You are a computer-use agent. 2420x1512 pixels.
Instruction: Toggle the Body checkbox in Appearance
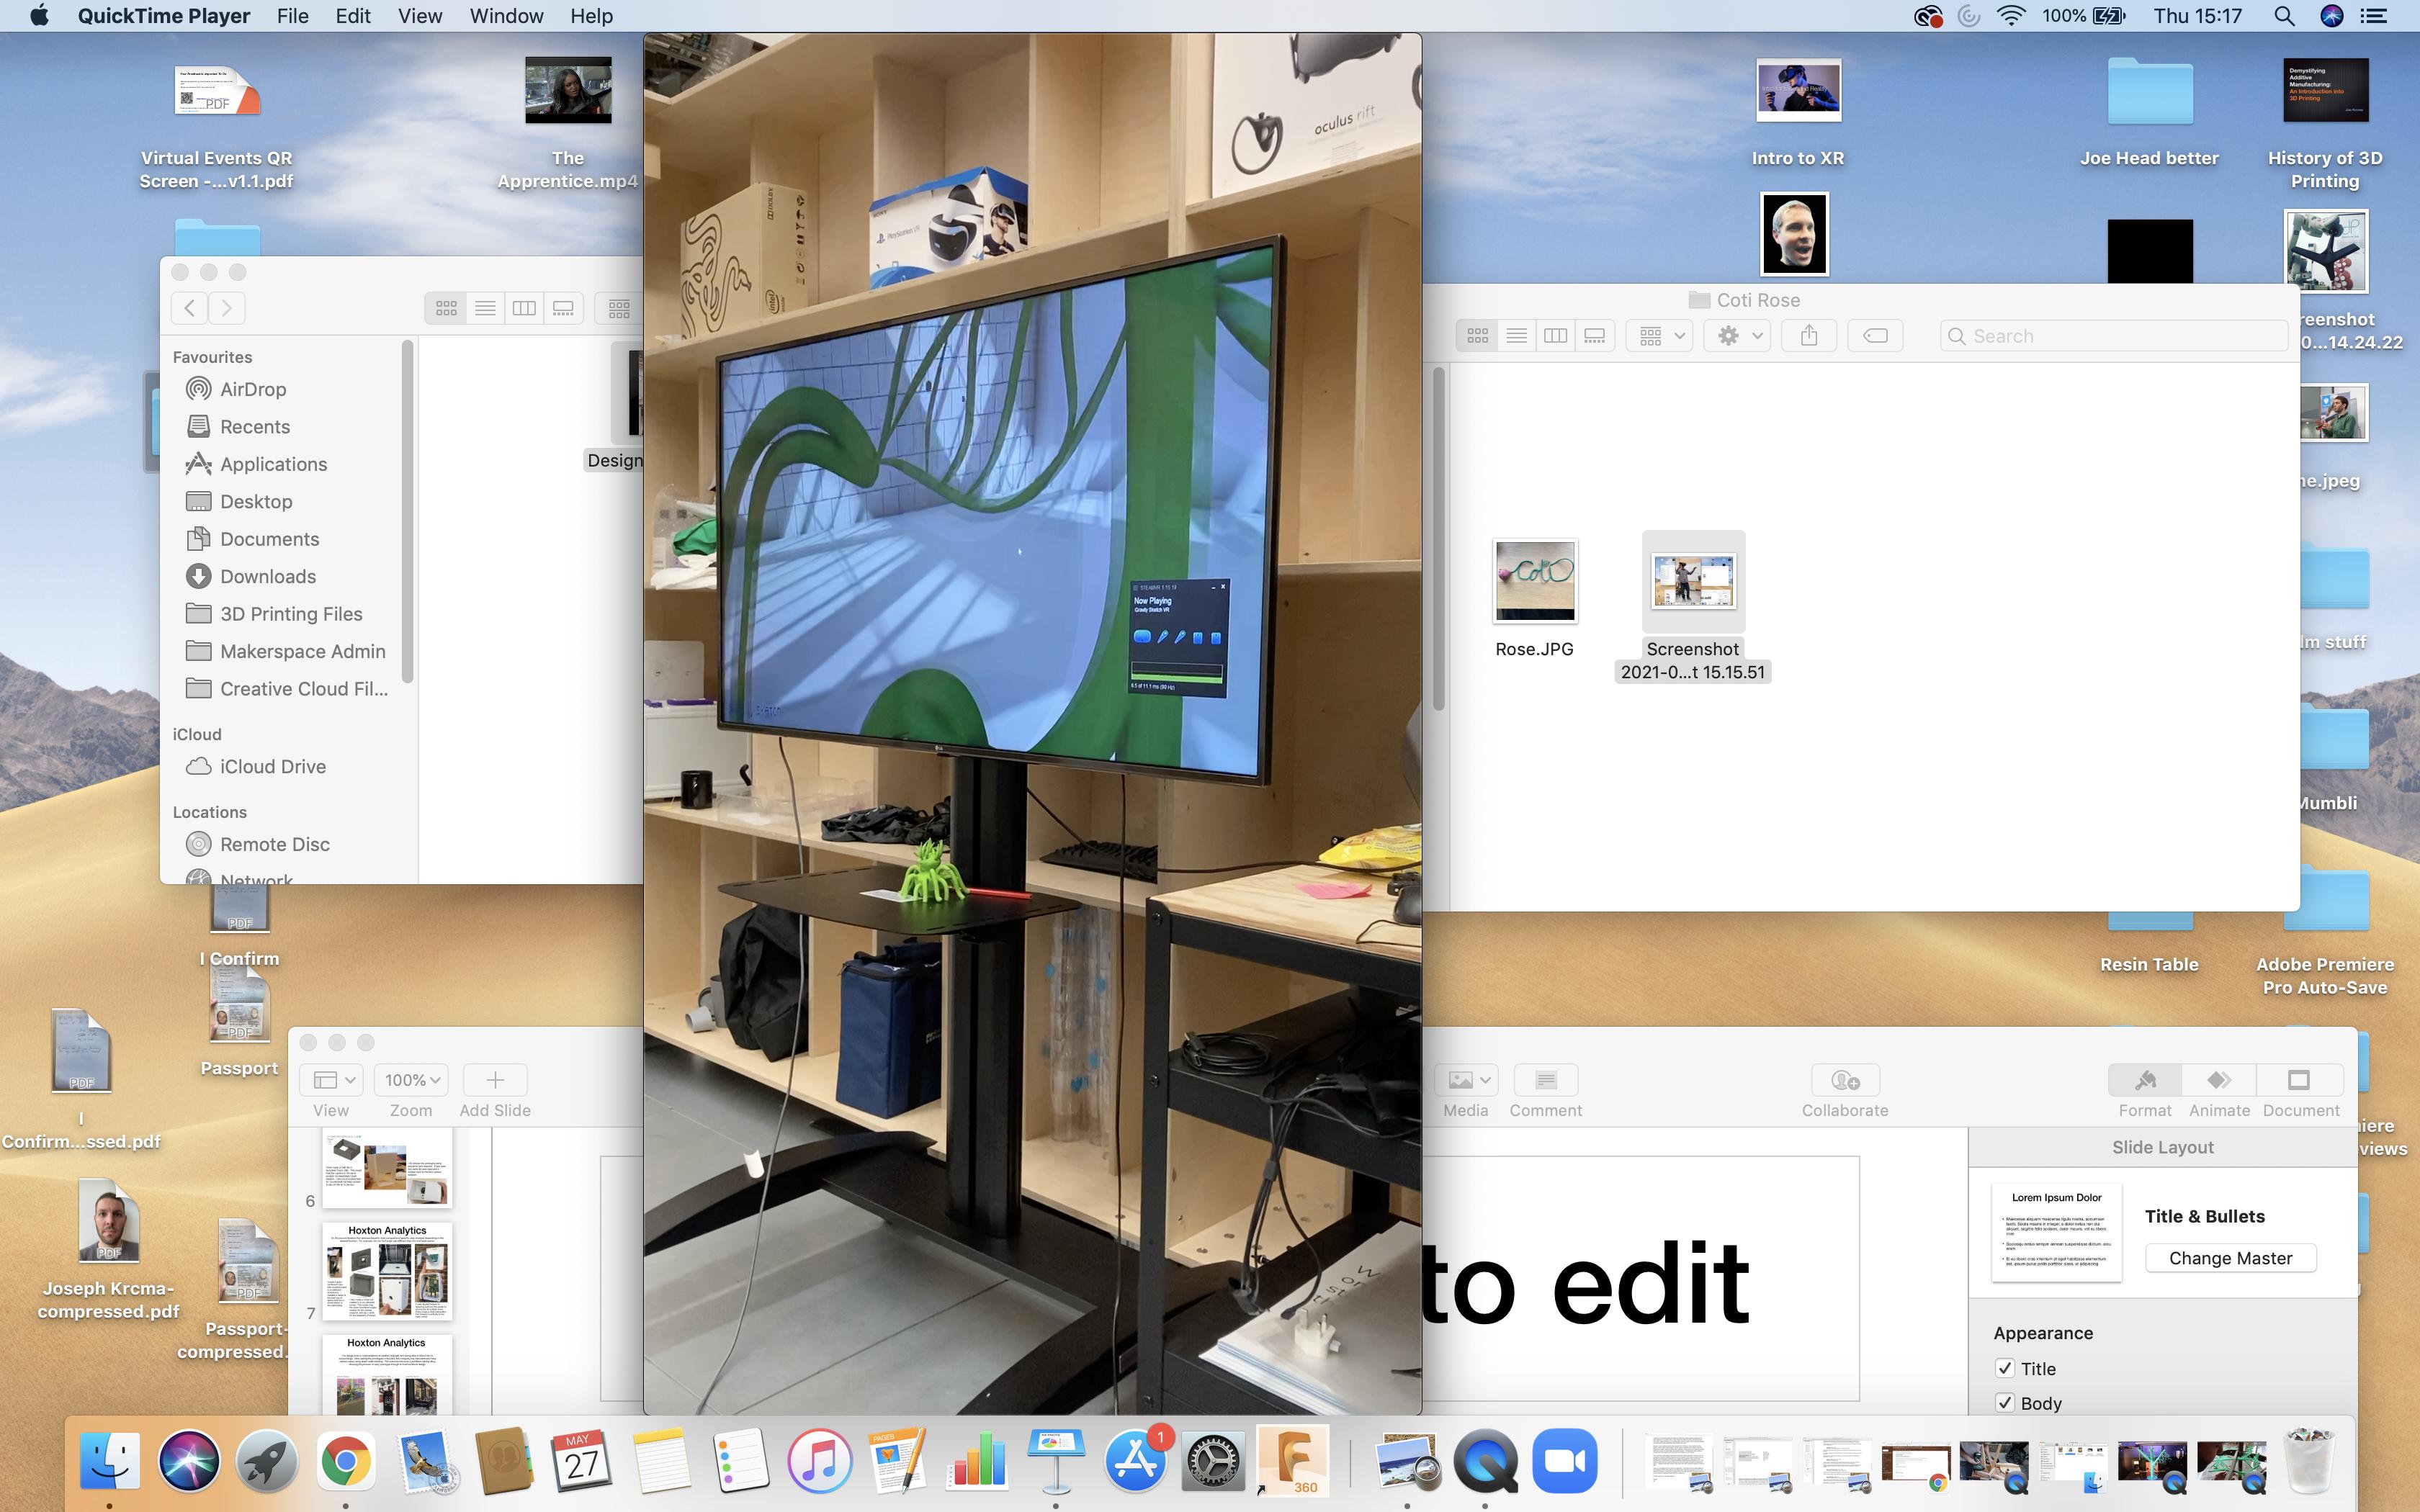pos(2004,1402)
